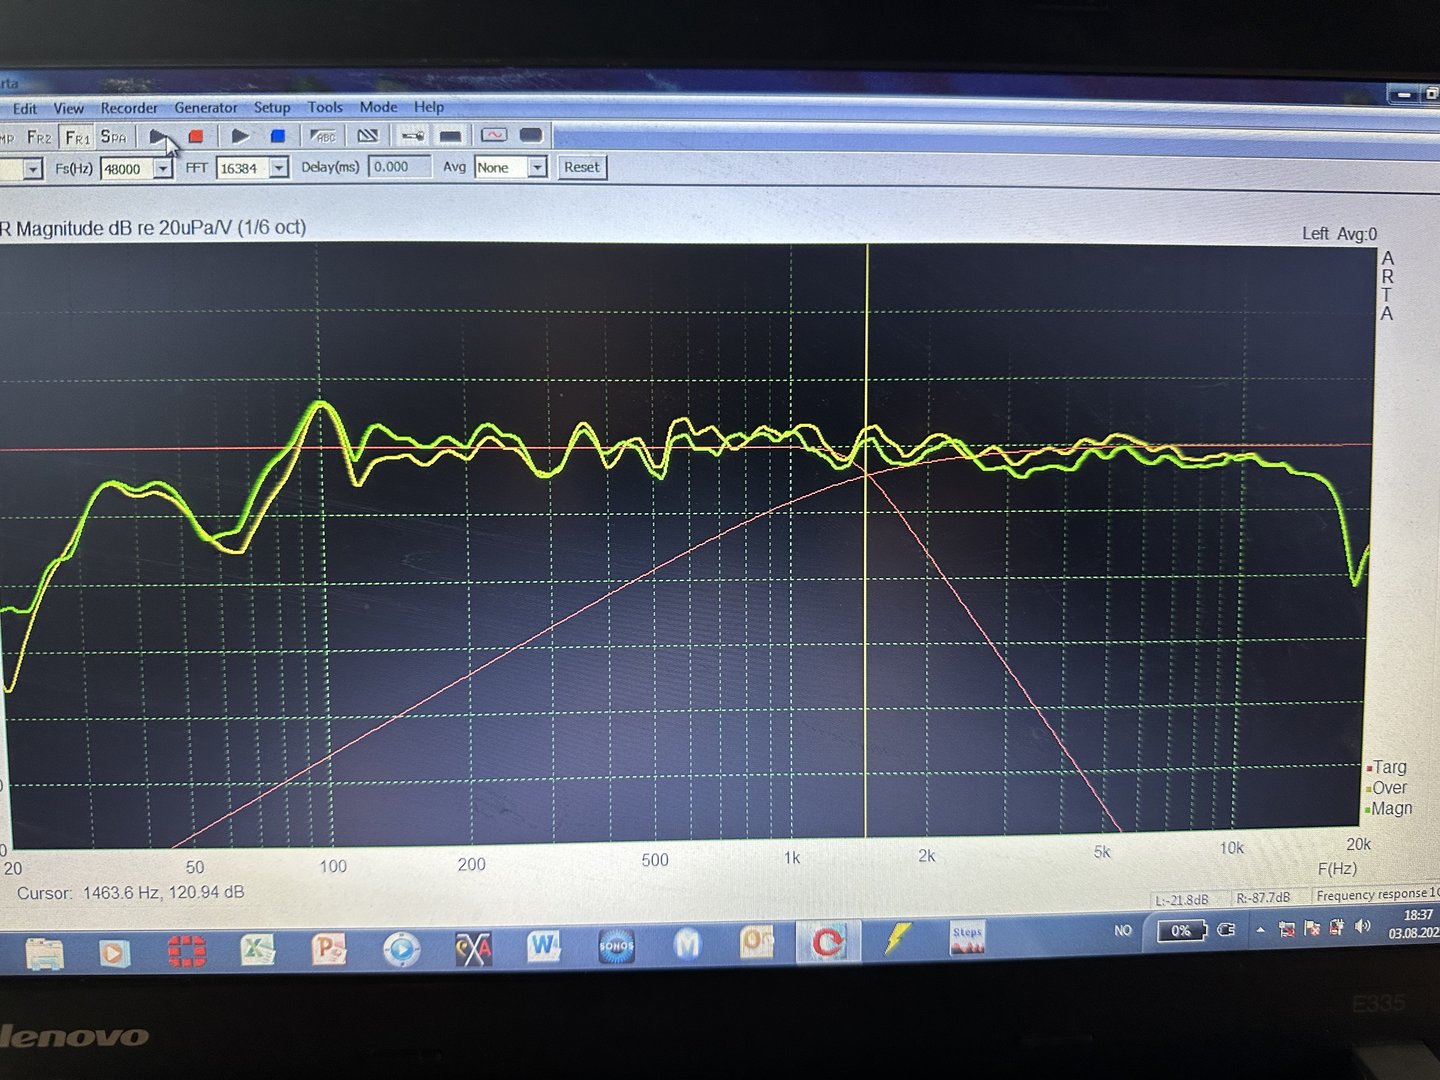The width and height of the screenshot is (1440, 1080).
Task: Click the Delay(ms) input field
Action: click(x=399, y=167)
